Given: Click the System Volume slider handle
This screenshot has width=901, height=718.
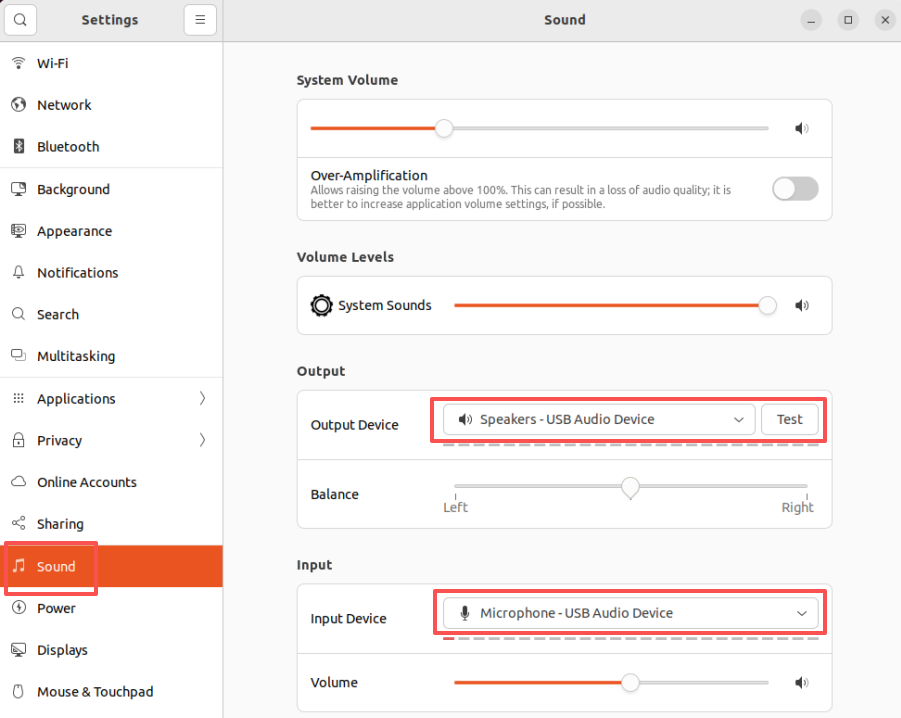Looking at the screenshot, I should [x=444, y=128].
